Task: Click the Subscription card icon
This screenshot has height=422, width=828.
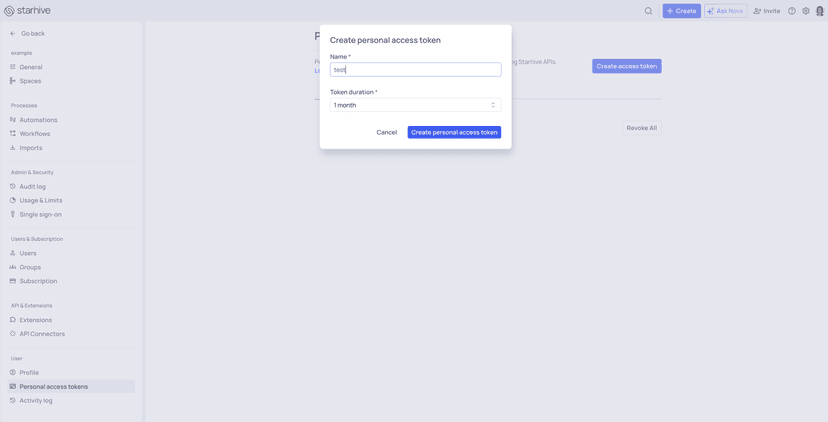Action: 13,281
